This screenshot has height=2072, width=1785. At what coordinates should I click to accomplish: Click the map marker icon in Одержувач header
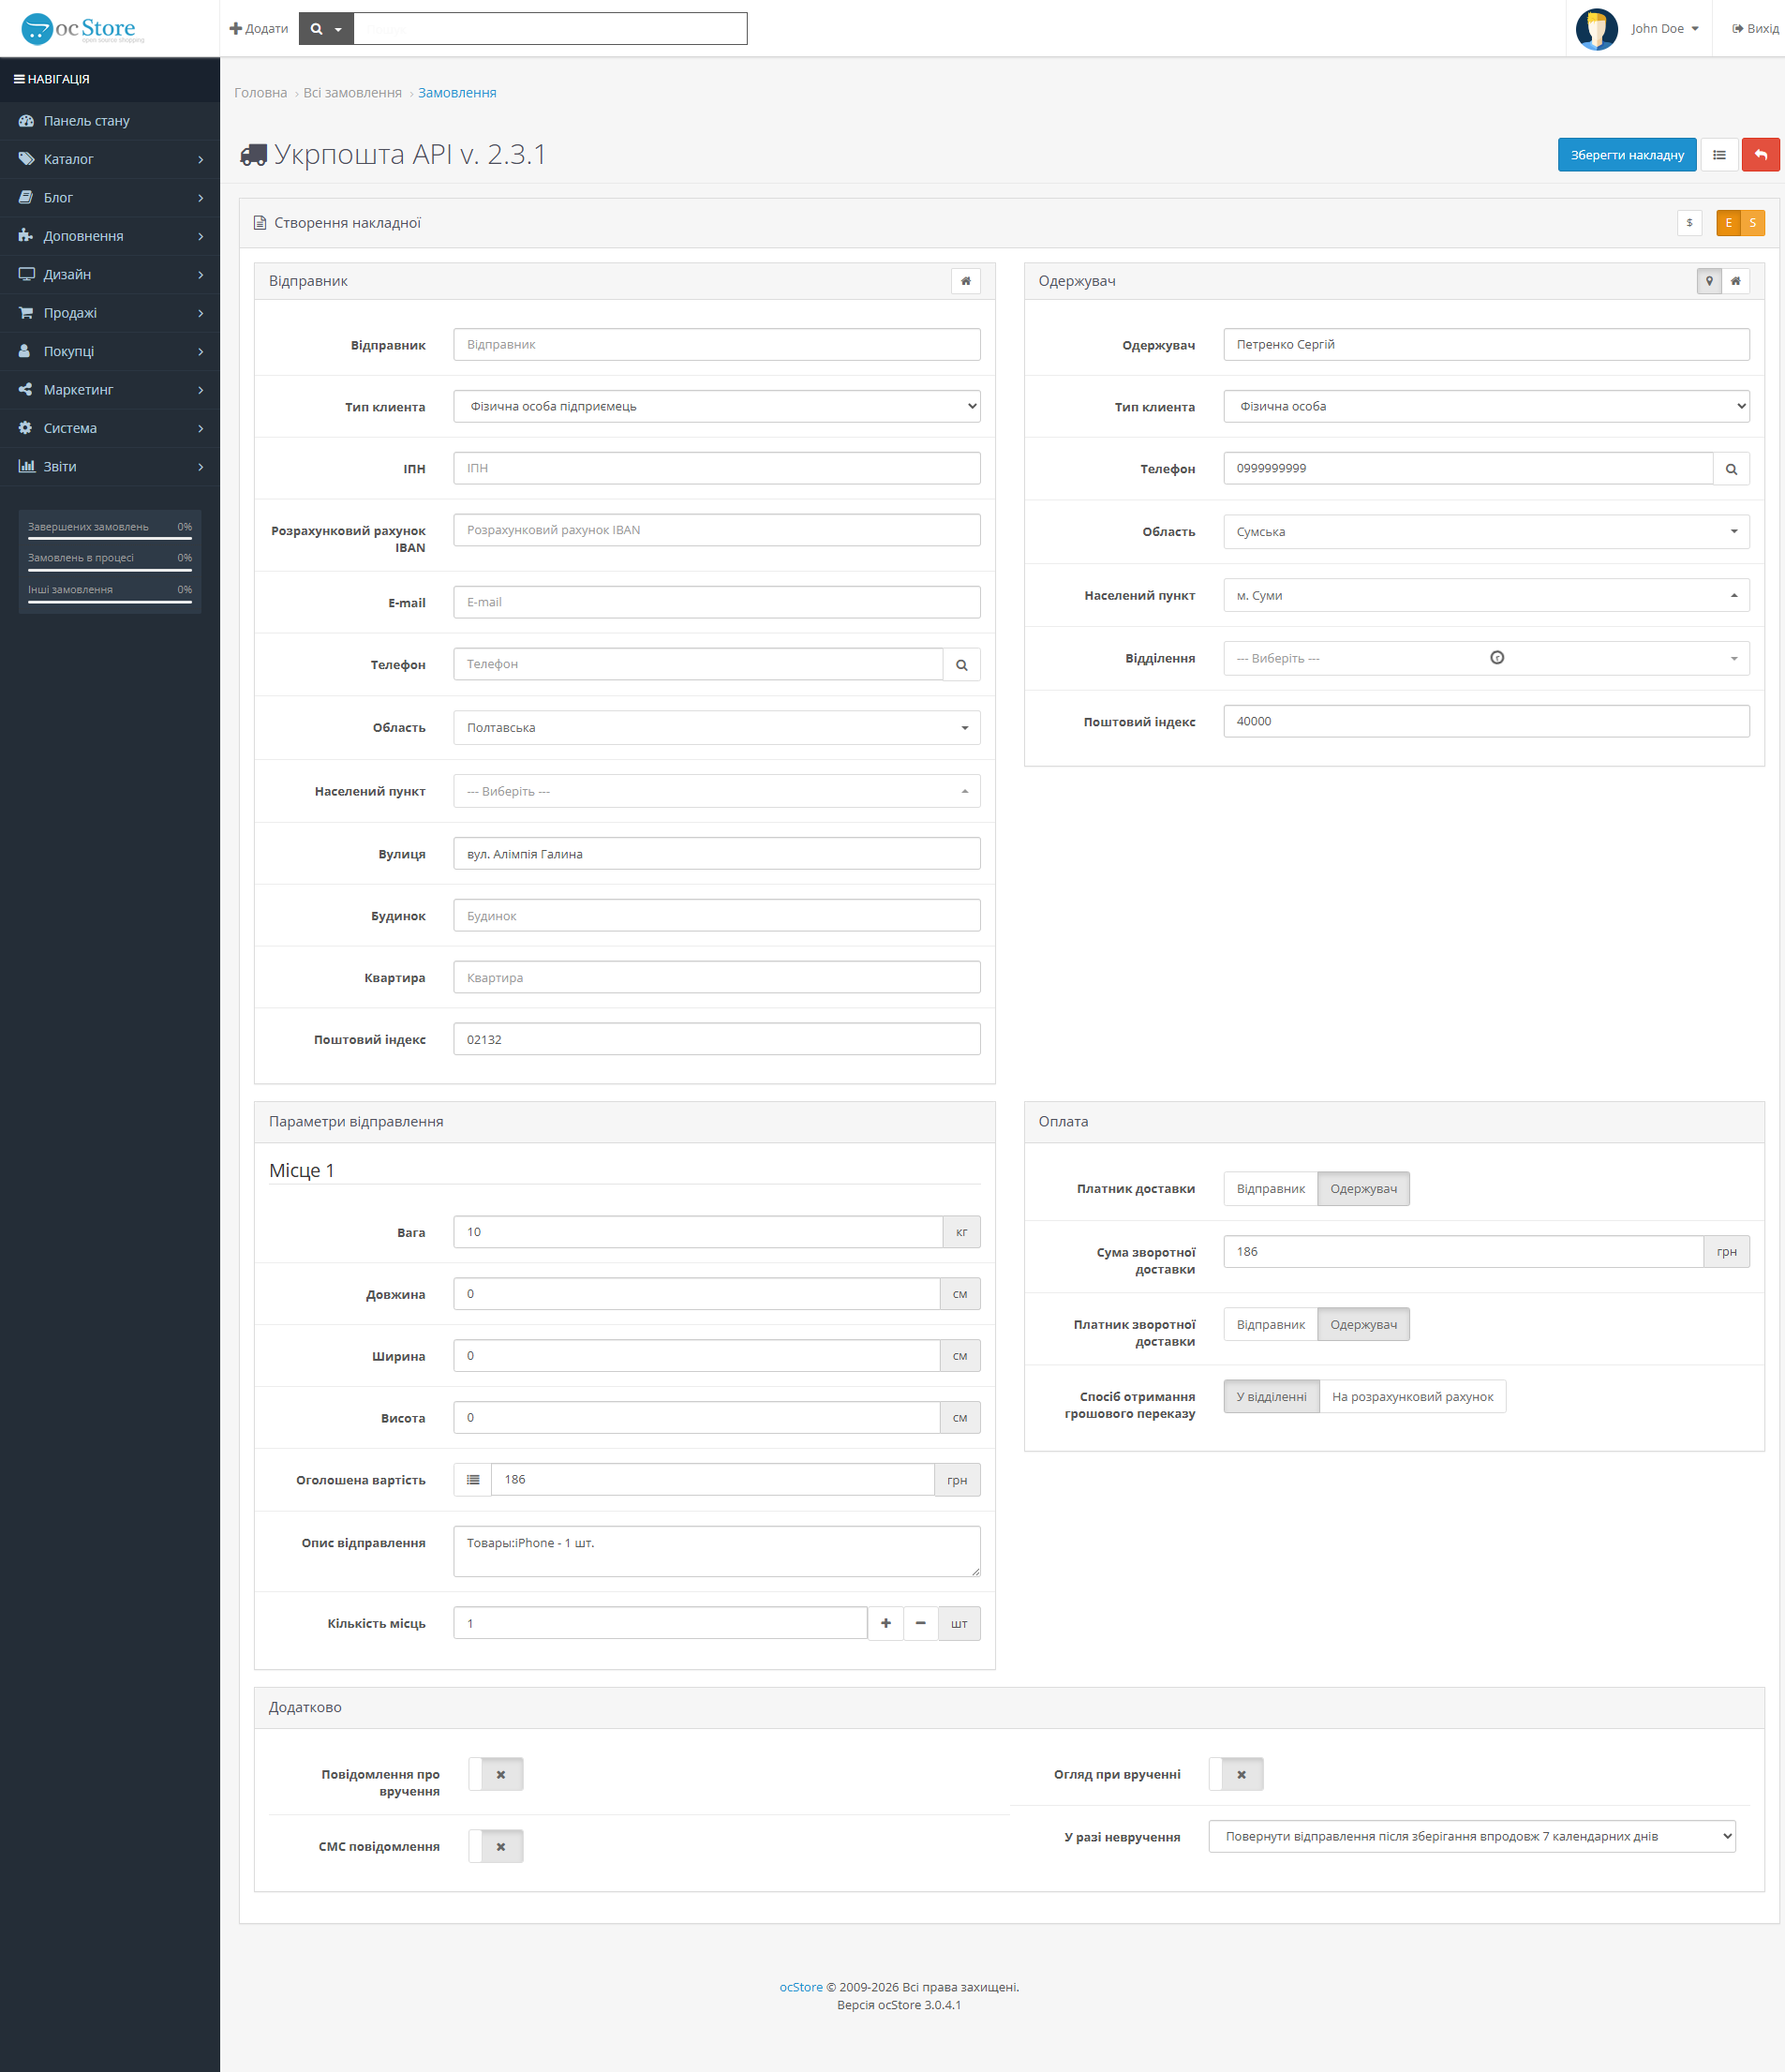1709,281
